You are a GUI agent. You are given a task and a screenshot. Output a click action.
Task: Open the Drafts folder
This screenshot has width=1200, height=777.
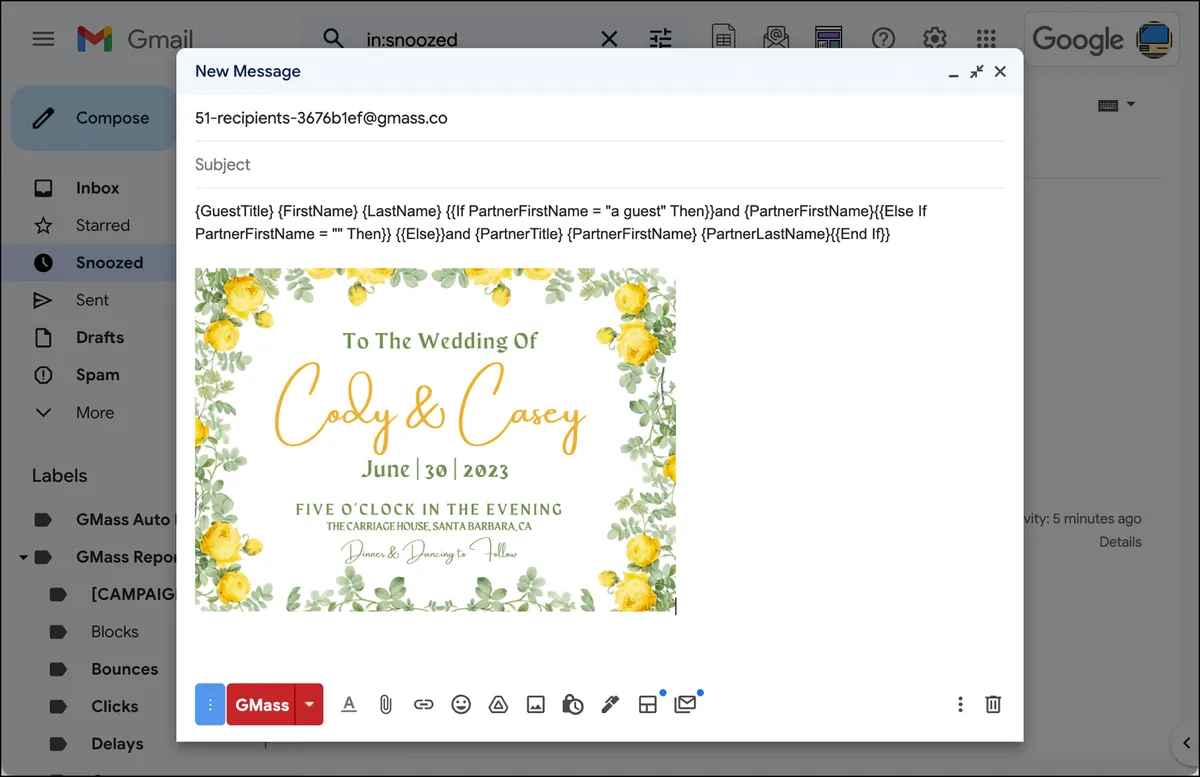[100, 338]
